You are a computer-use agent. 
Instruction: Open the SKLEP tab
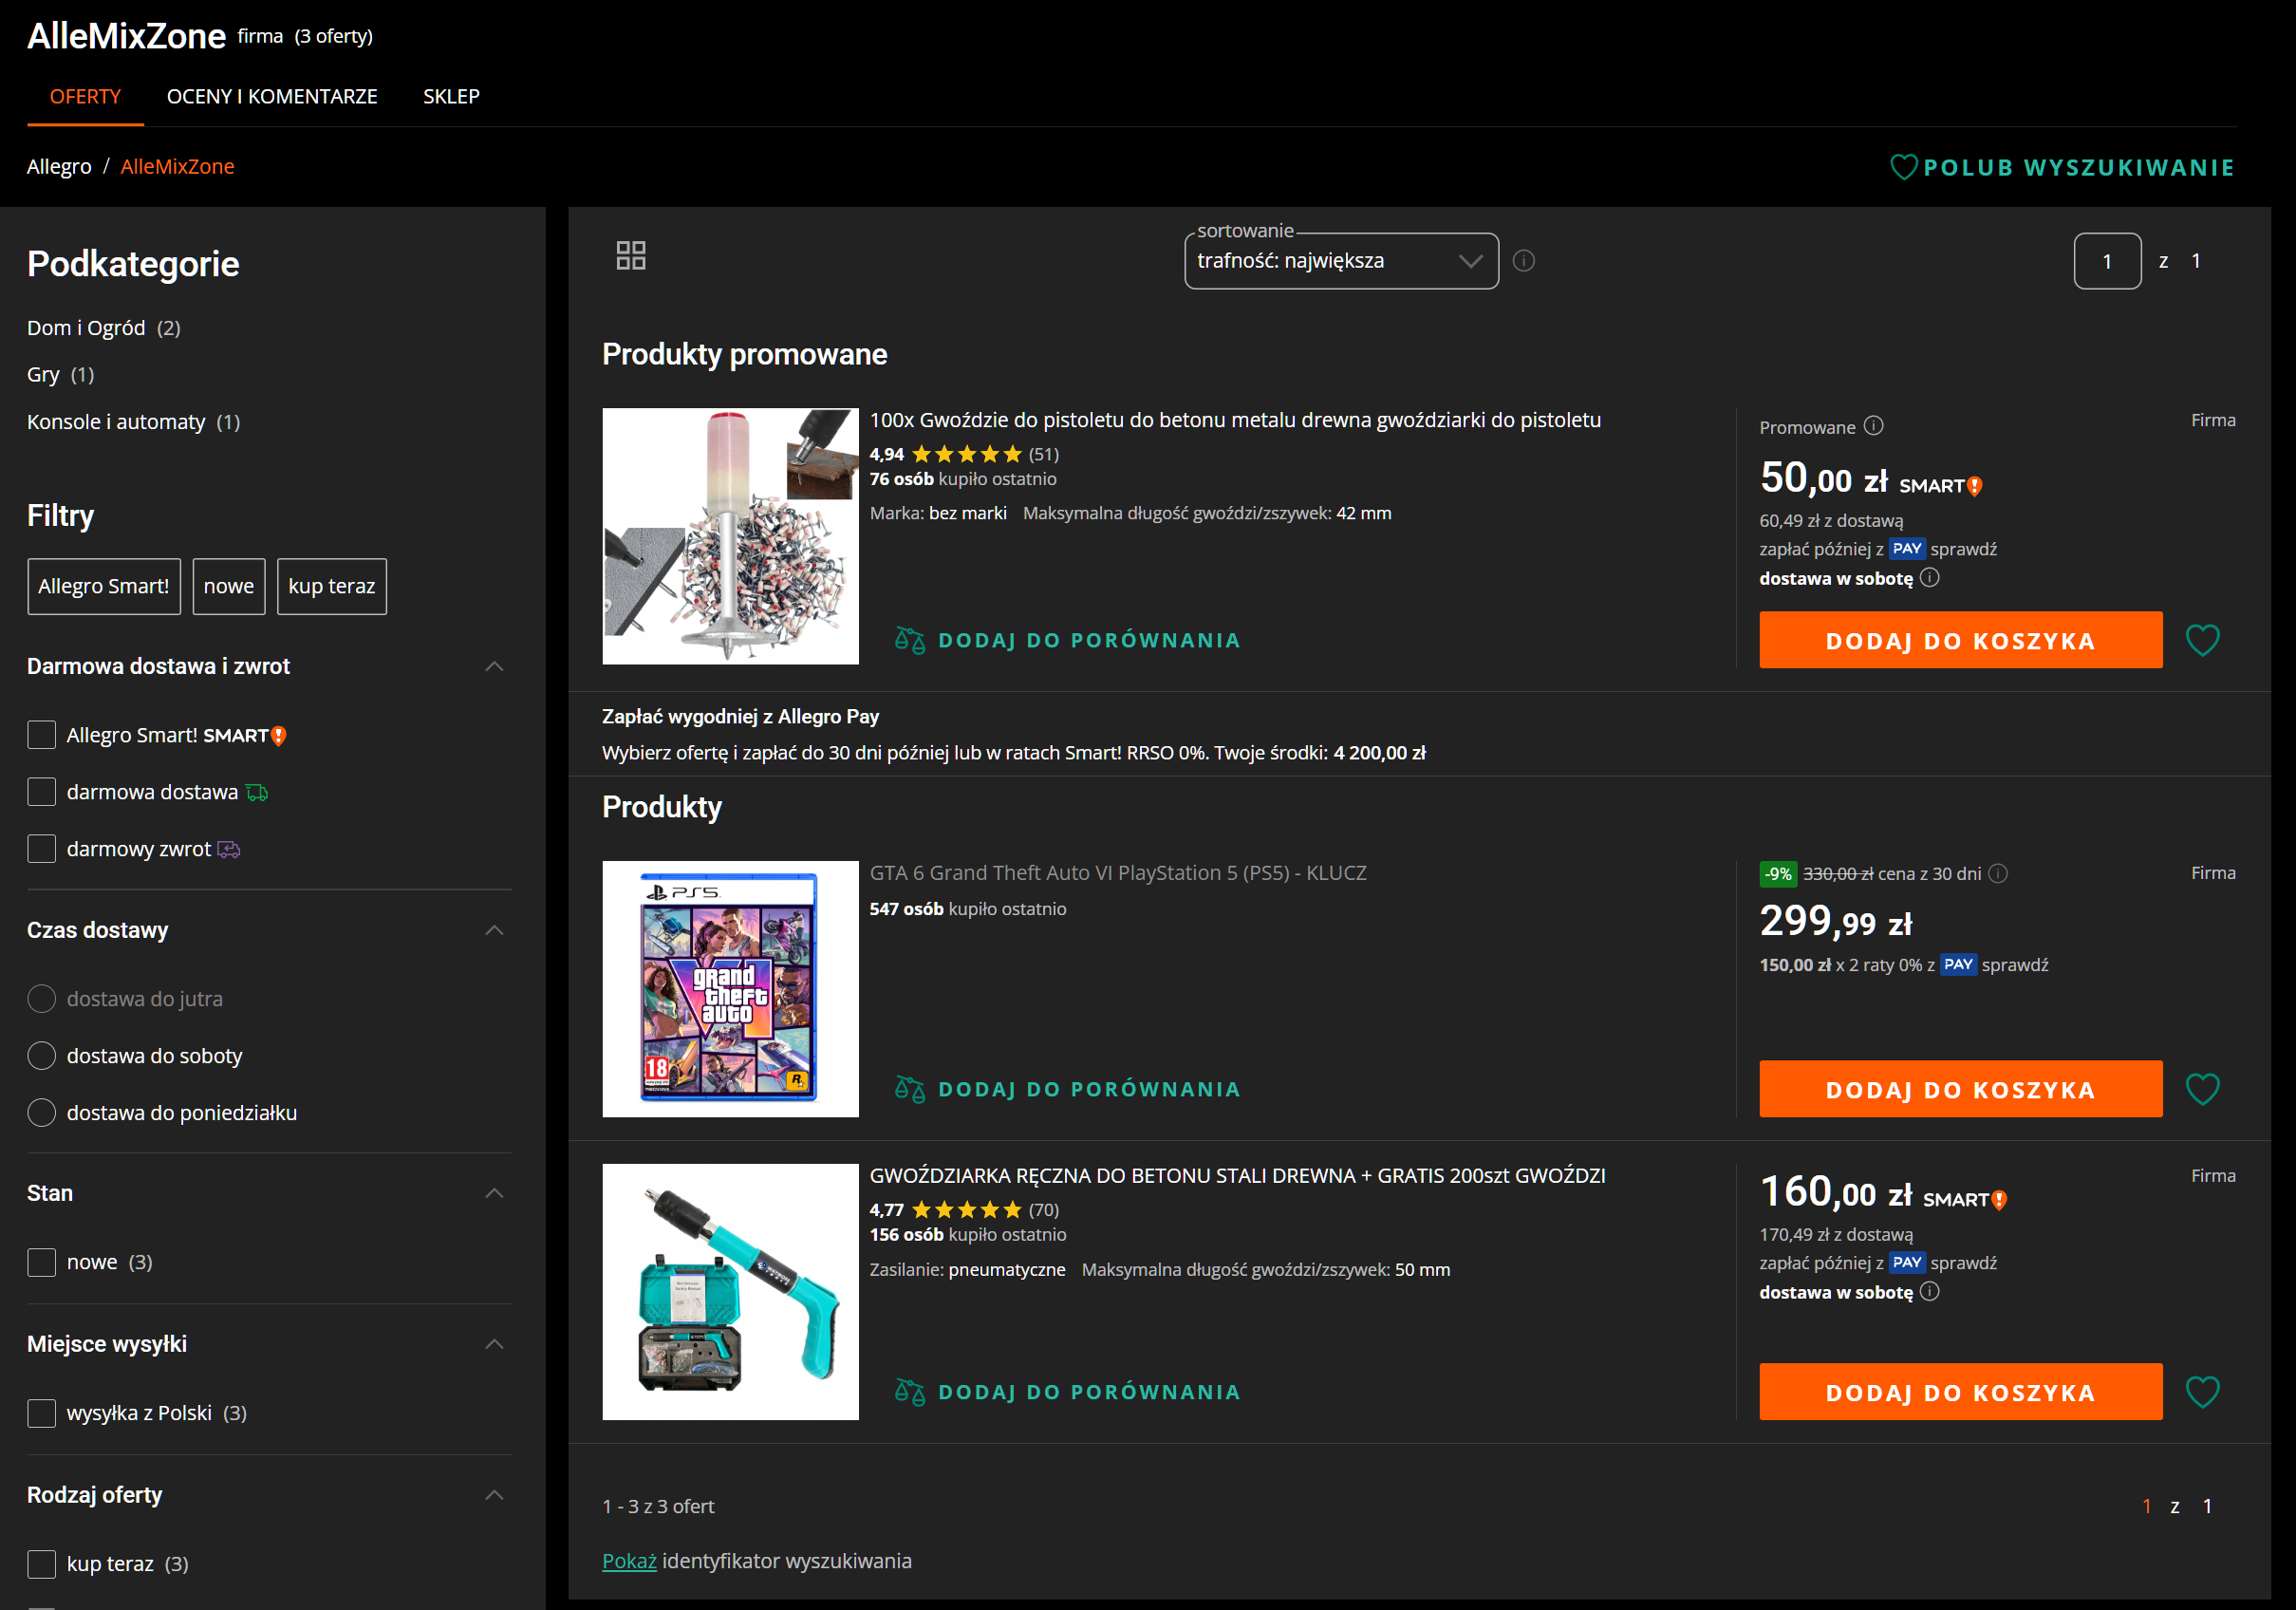pos(451,97)
